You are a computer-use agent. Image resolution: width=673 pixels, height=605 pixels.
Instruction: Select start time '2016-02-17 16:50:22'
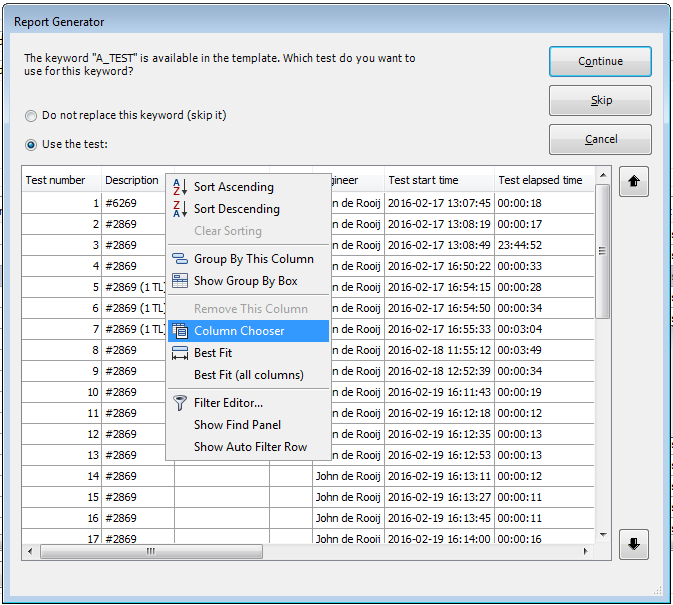(439, 266)
